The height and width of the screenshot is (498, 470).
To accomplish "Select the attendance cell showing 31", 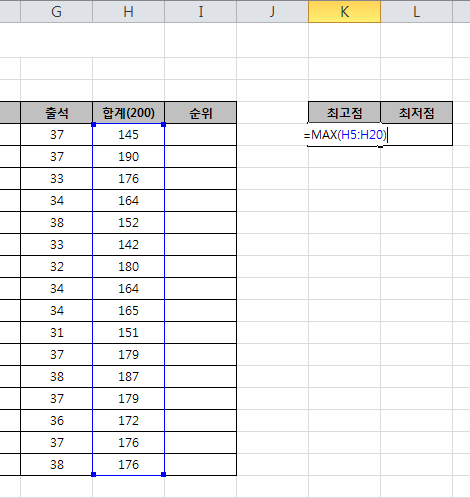I will pyautogui.click(x=56, y=333).
